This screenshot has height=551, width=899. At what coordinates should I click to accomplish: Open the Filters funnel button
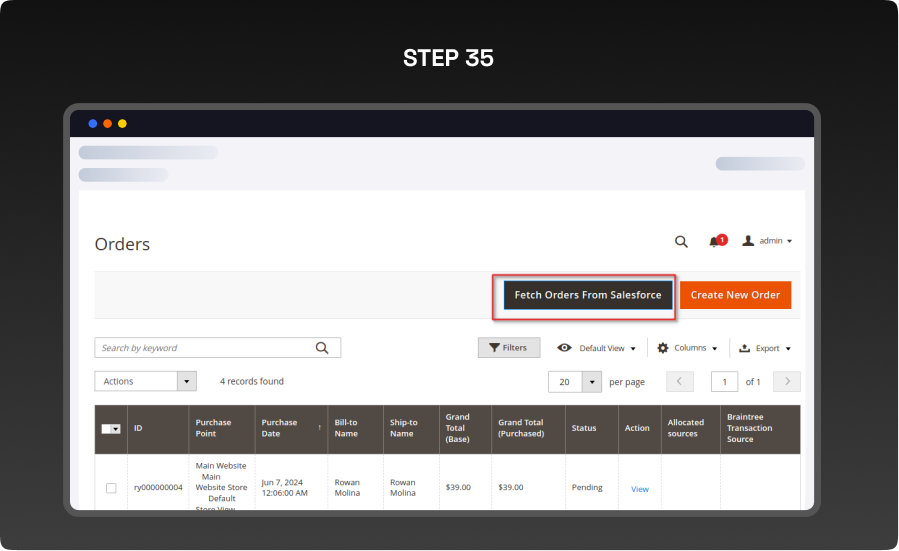tap(509, 348)
